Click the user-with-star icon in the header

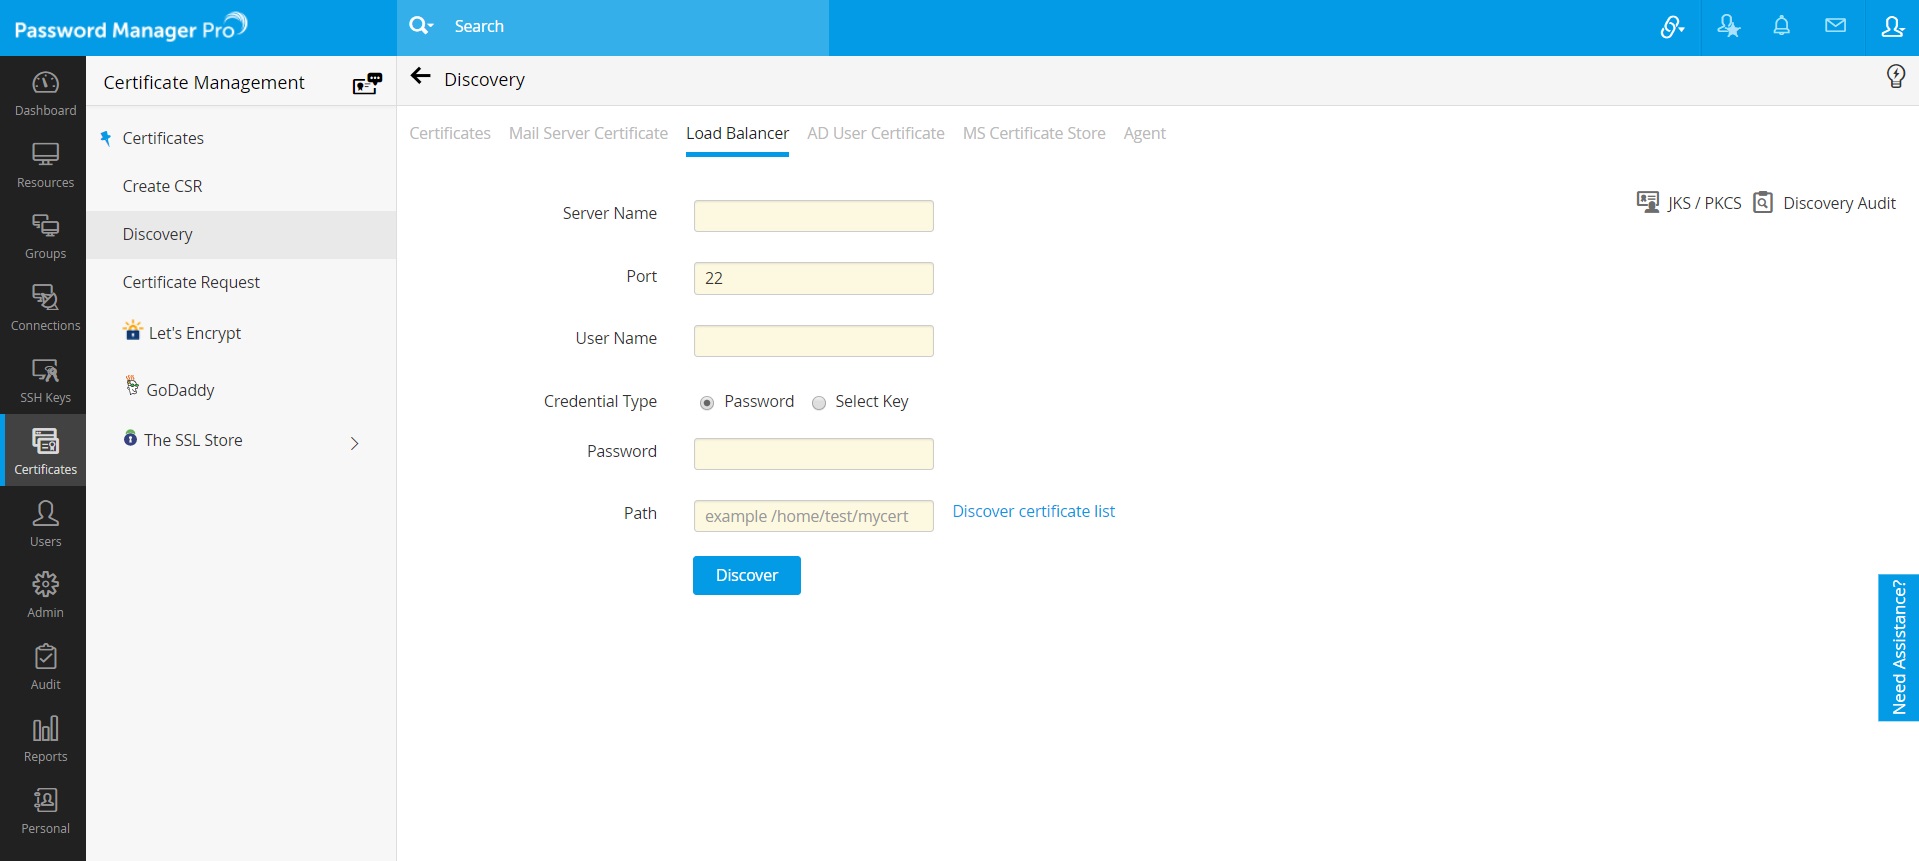[1728, 26]
